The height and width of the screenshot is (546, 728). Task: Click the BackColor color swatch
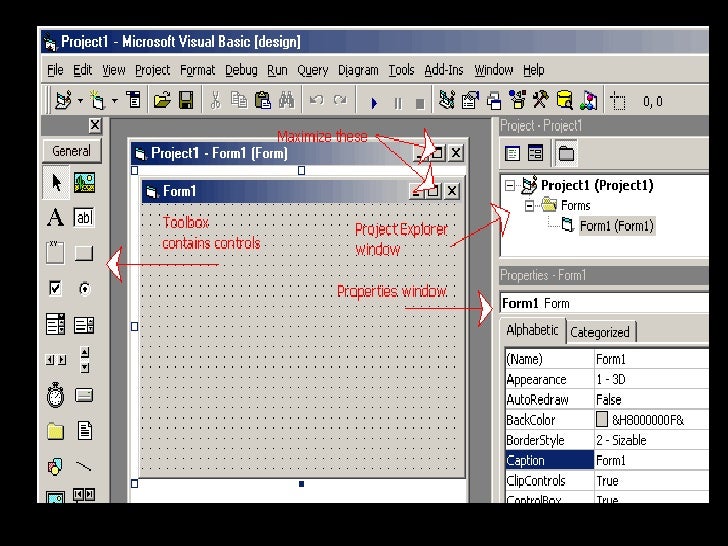click(602, 419)
